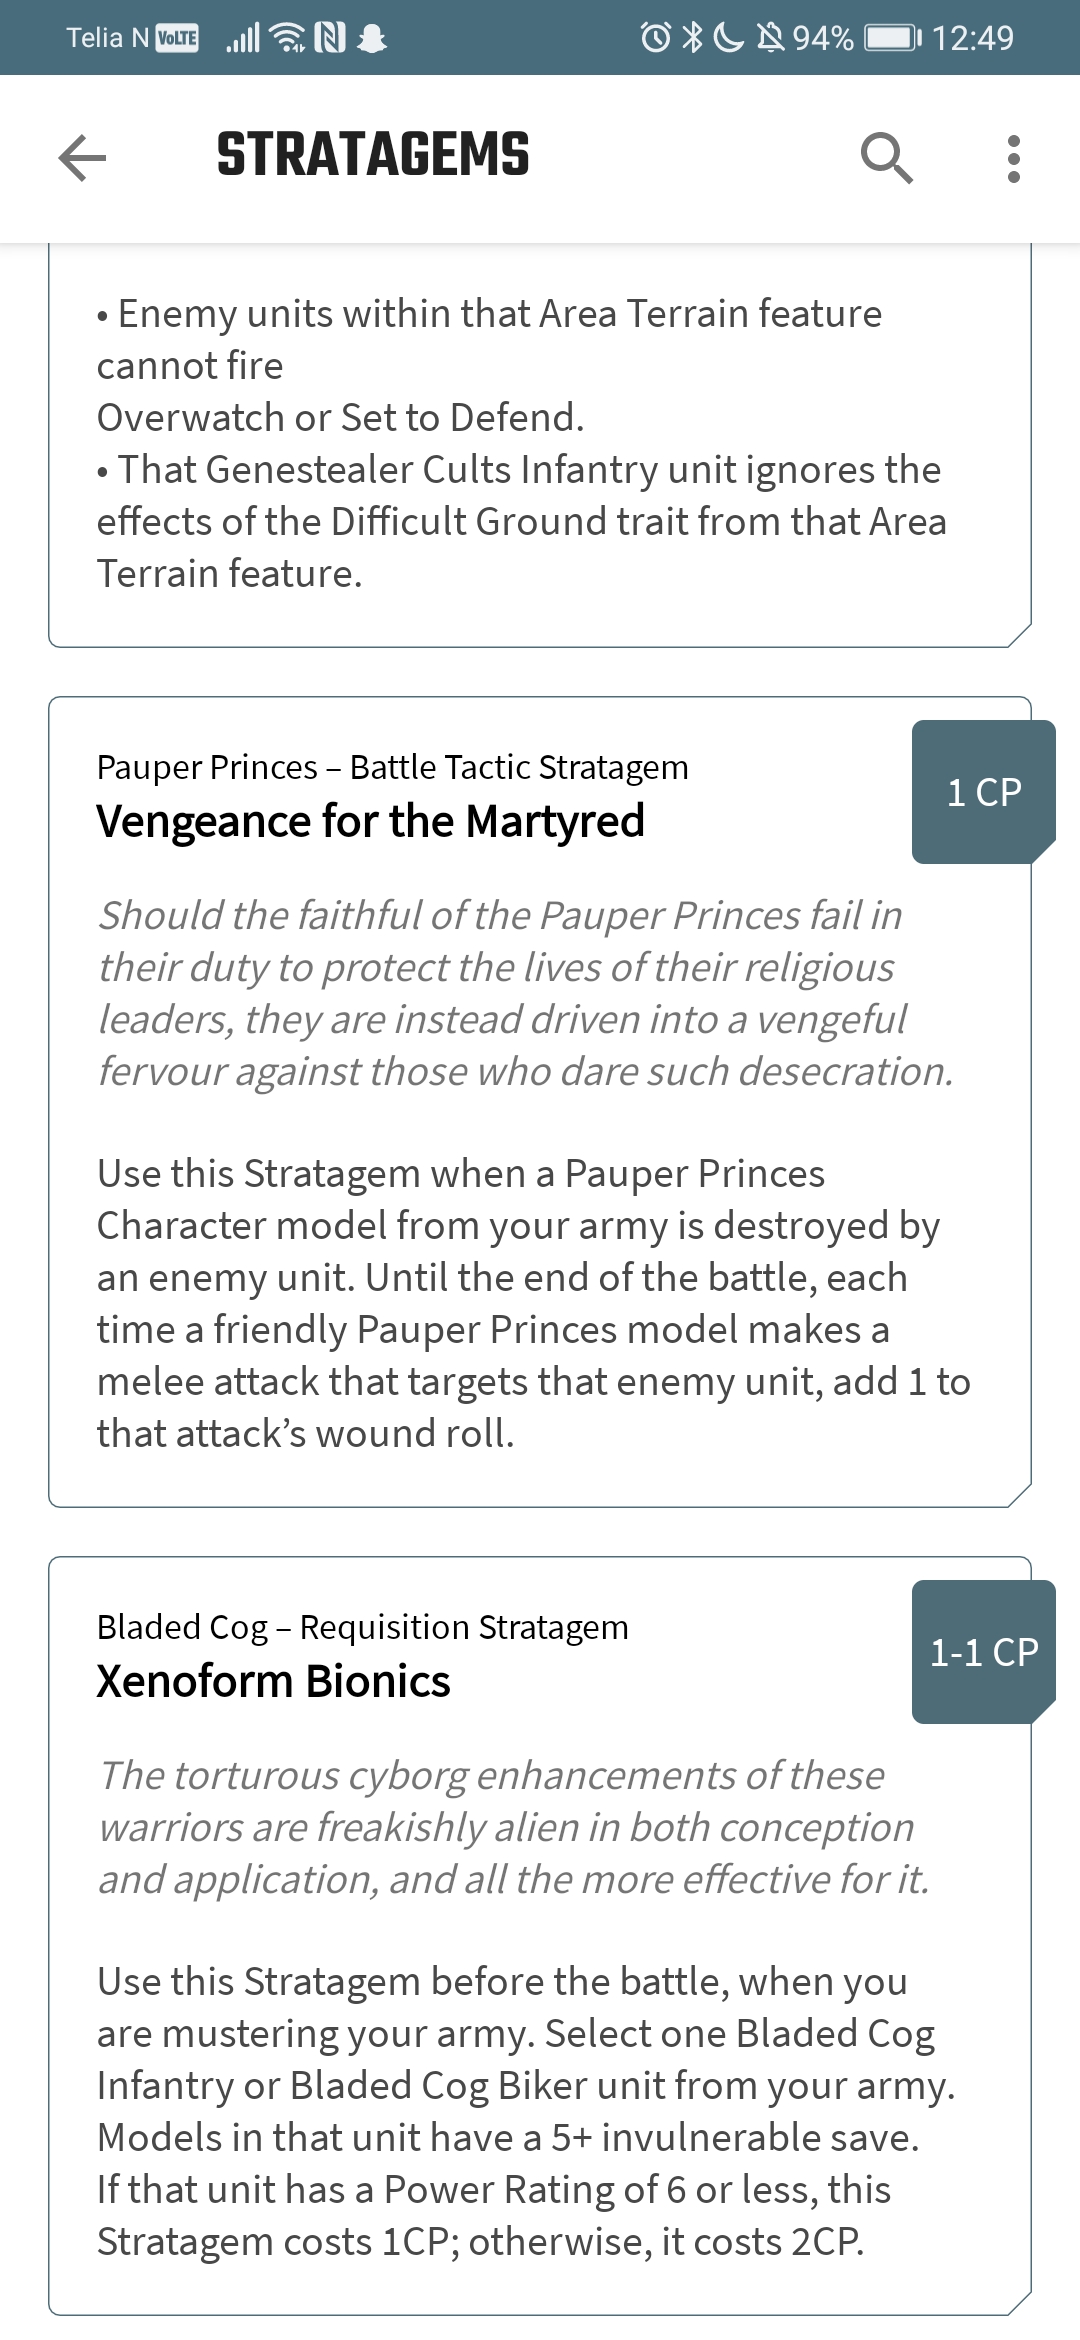Tap Bladed Cog Requisition Stratagem label
The width and height of the screenshot is (1080, 2340).
click(x=362, y=1628)
